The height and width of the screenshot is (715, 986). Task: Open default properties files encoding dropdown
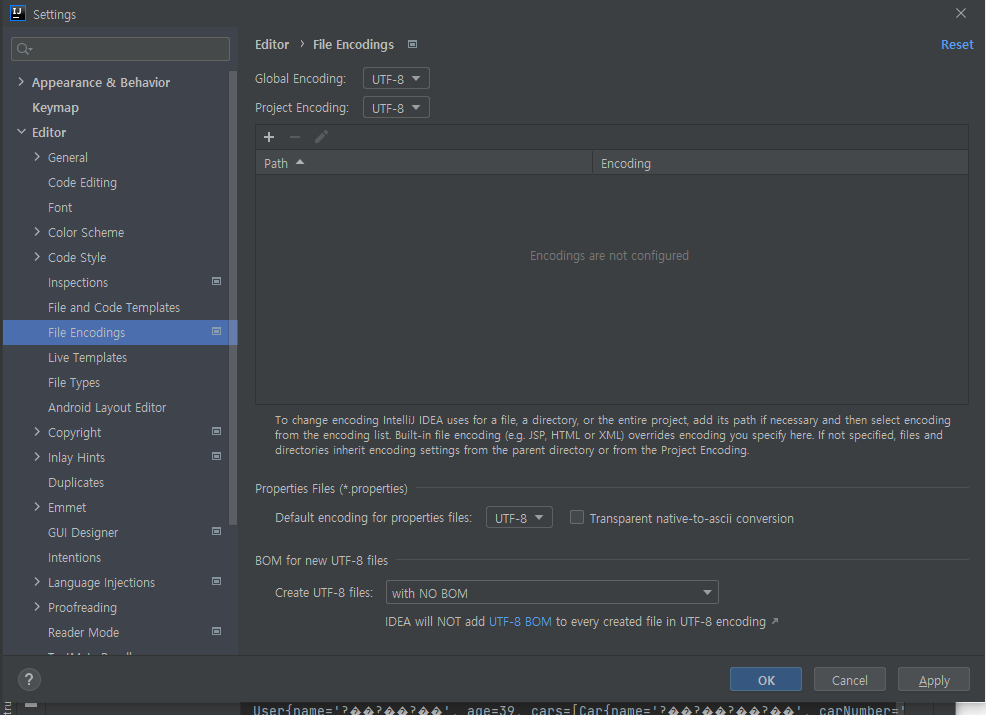click(x=519, y=518)
